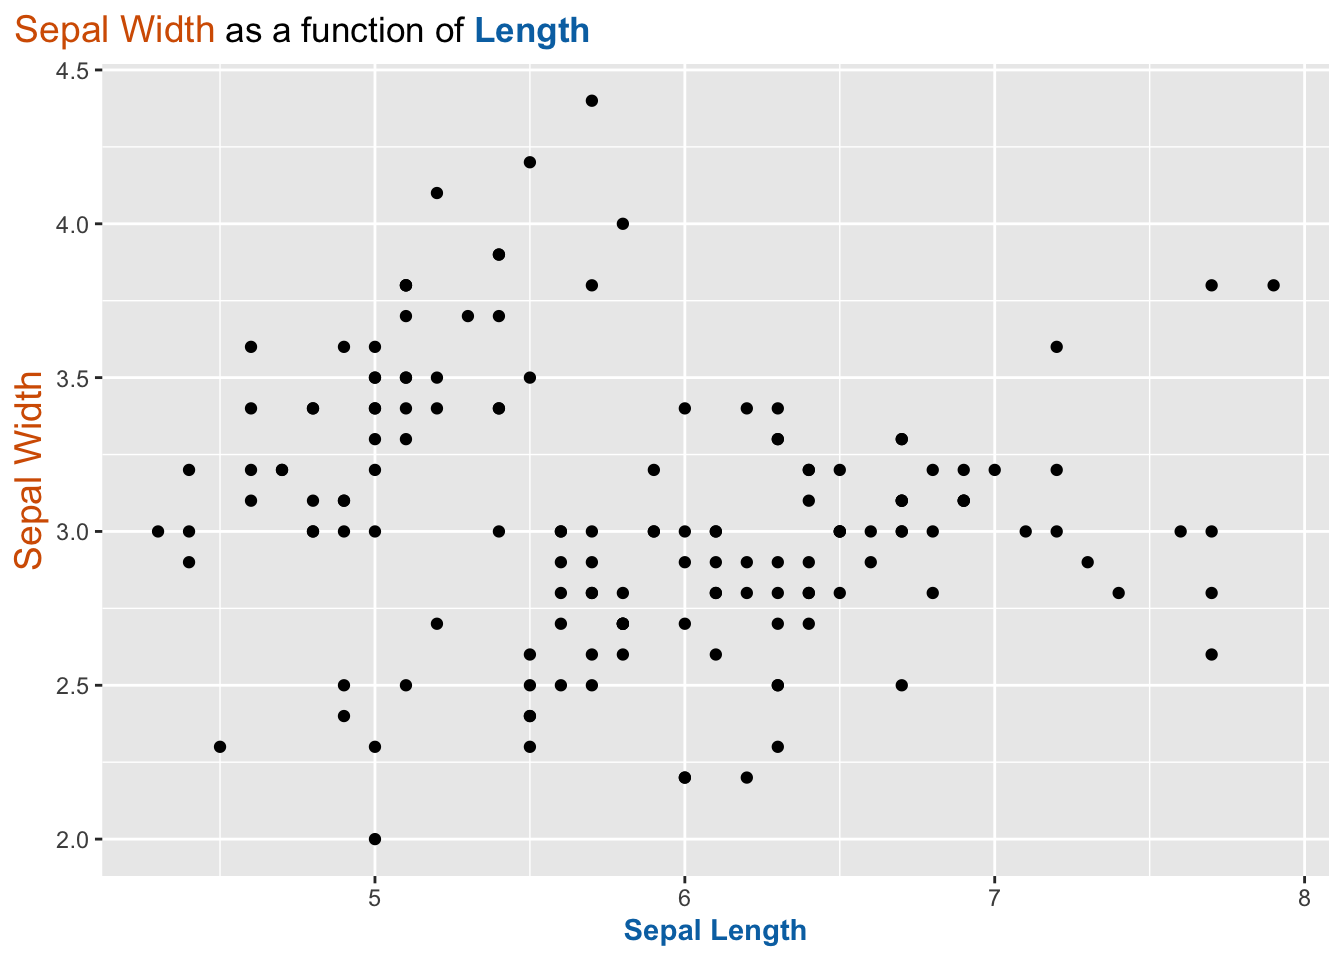This screenshot has height=960, width=1344.
Task: Click the rotated 'Sepal Width' y-axis label
Action: coord(31,470)
